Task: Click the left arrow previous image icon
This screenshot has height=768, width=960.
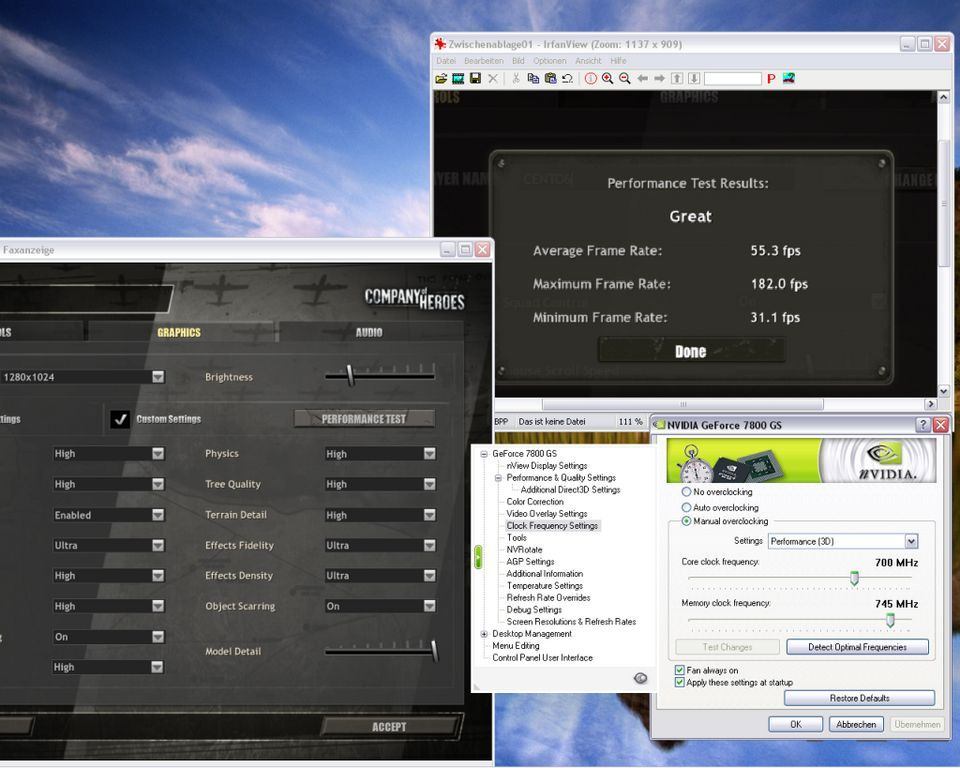Action: 642,78
